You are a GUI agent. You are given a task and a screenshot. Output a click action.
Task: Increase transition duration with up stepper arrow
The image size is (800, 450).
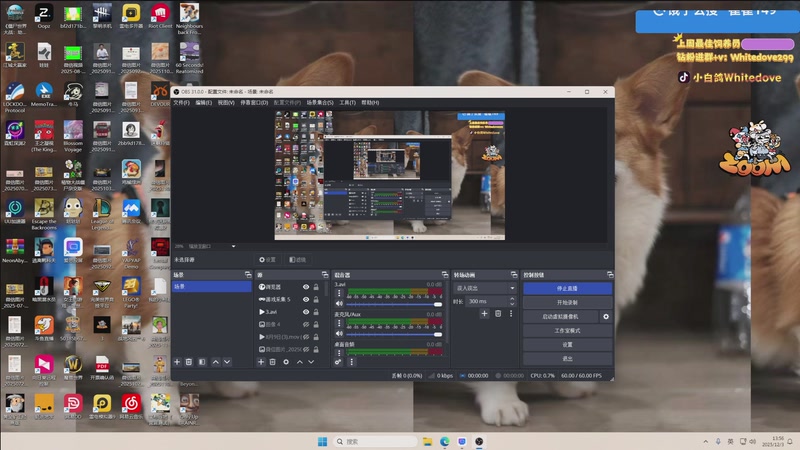(512, 299)
